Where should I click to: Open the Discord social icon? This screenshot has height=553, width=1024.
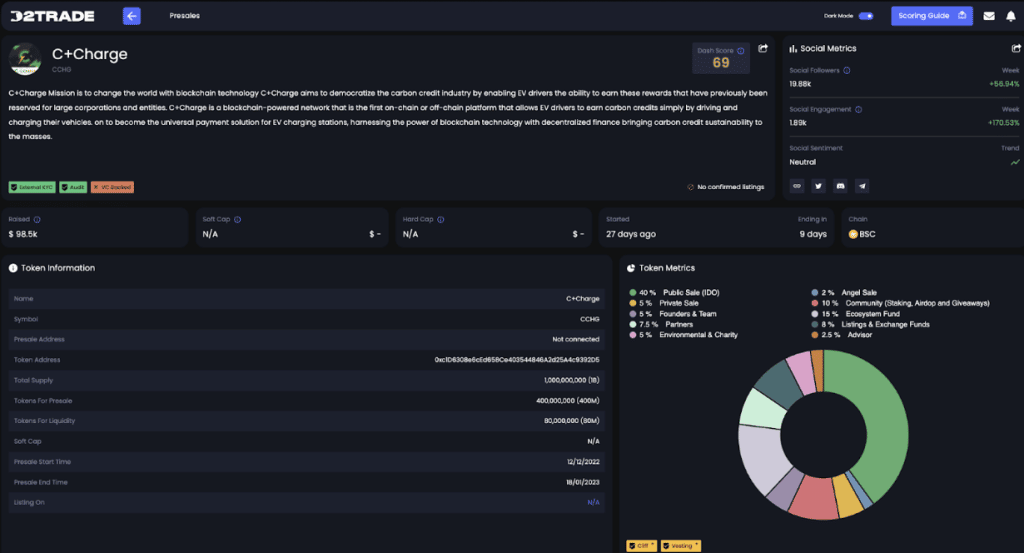point(840,186)
